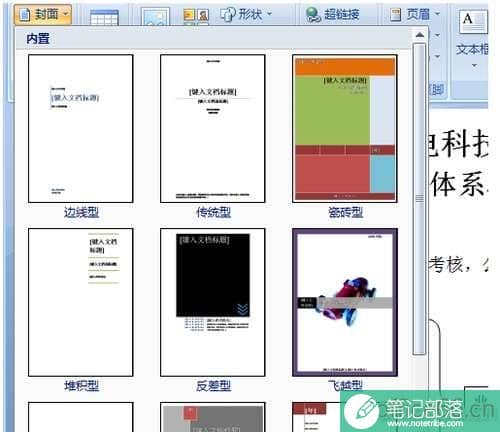Click the table insert icon
500x432 pixels.
point(104,17)
